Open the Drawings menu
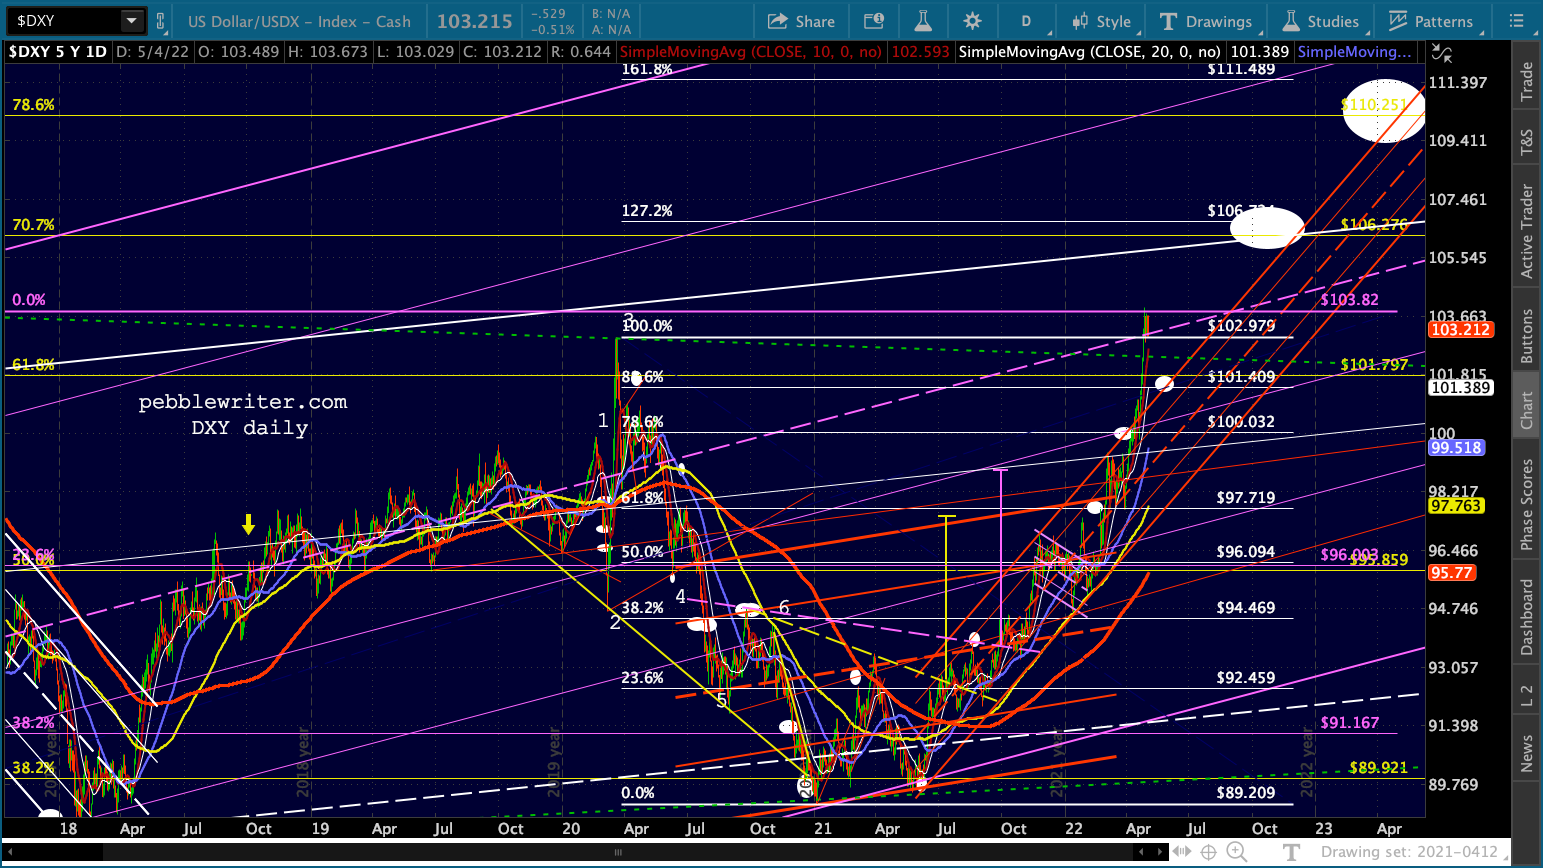The width and height of the screenshot is (1543, 868). [1206, 21]
